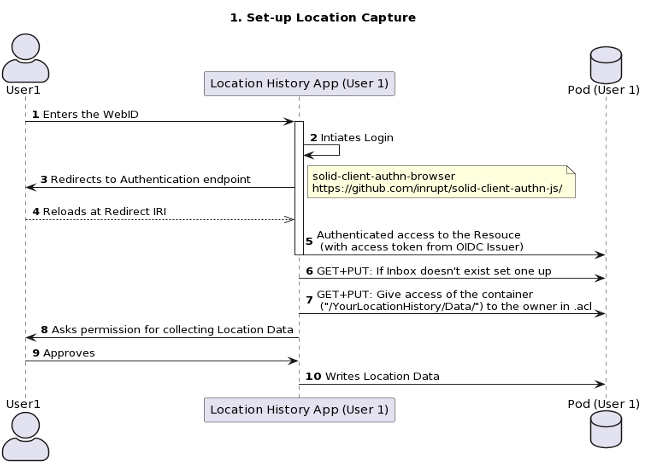The height and width of the screenshot is (464, 647).
Task: Click the bottom 'Pod (User 1)' label
Action: pos(604,404)
